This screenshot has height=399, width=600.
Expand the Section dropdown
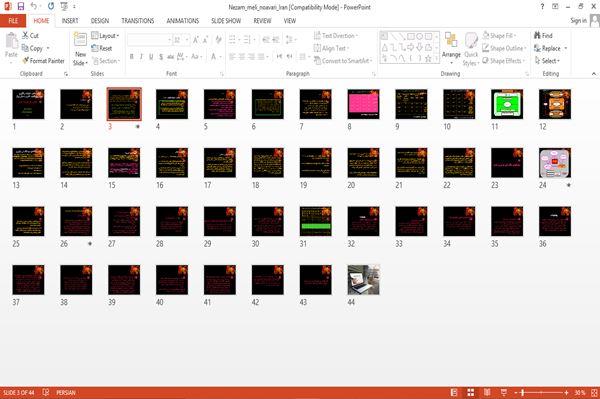106,61
